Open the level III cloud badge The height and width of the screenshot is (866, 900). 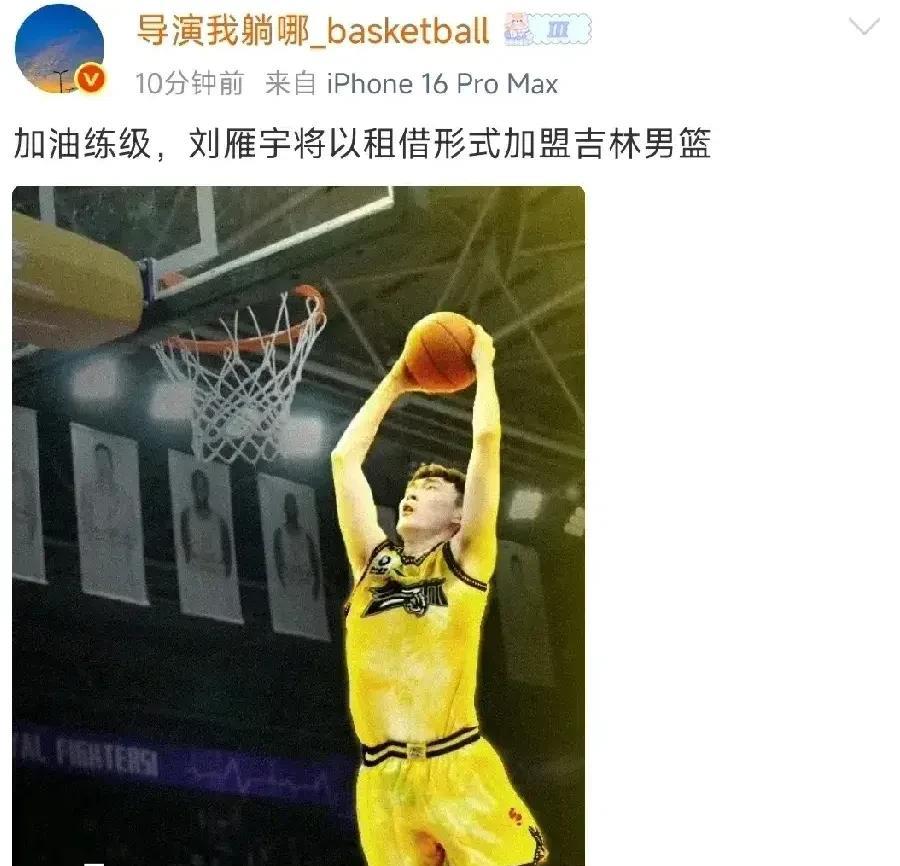pyautogui.click(x=559, y=29)
